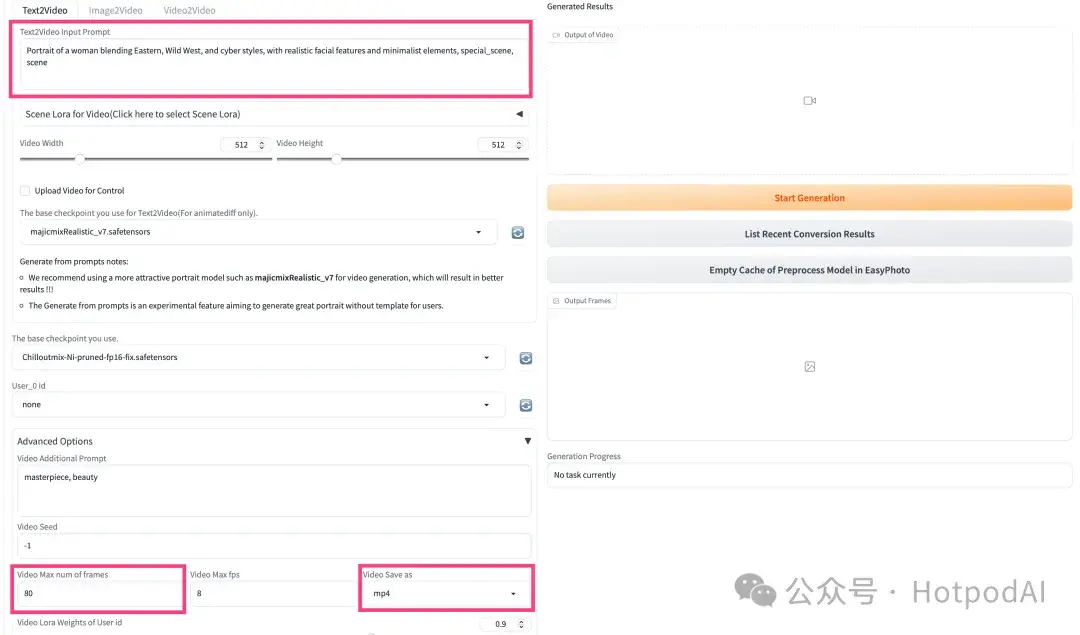This screenshot has width=1080, height=635.
Task: Click the Video Width slider handle
Action: click(x=81, y=159)
